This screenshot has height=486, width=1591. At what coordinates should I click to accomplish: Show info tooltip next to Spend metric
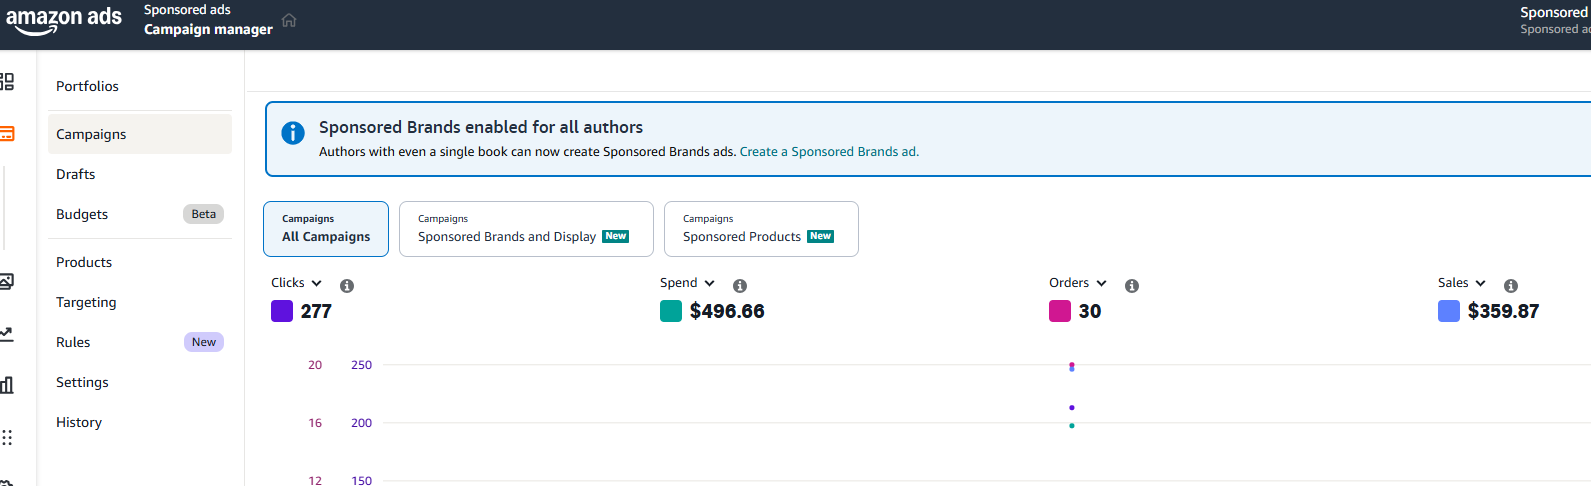pos(740,286)
